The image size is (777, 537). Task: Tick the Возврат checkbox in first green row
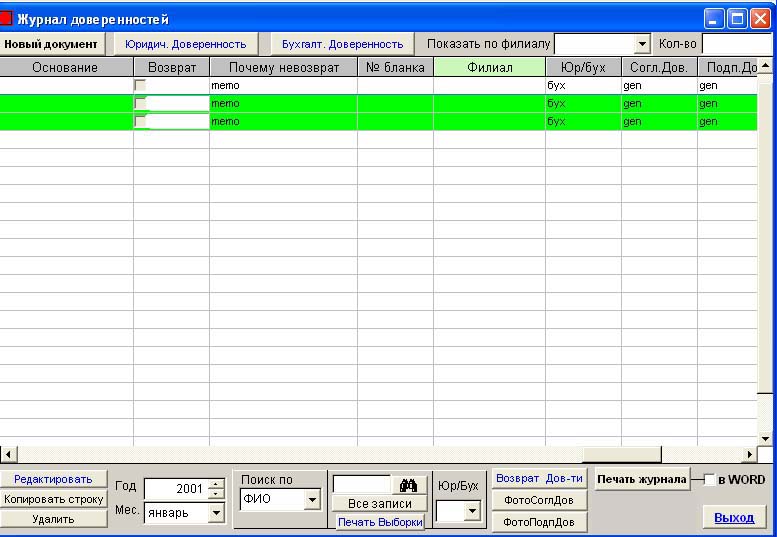coord(140,103)
